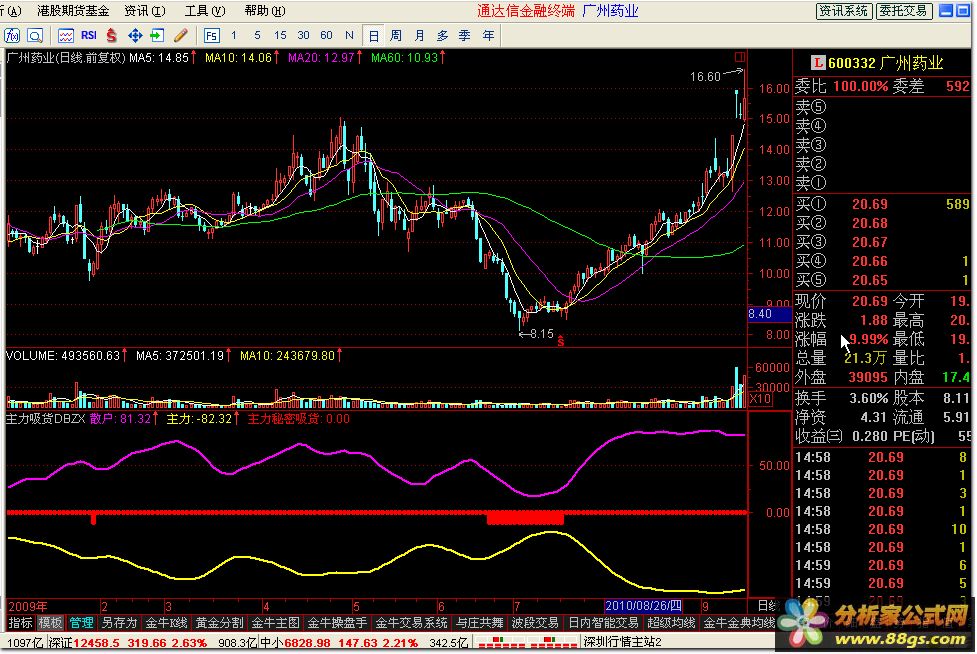Select the 日内智能交易 template tab
977x654 pixels.
[603, 622]
